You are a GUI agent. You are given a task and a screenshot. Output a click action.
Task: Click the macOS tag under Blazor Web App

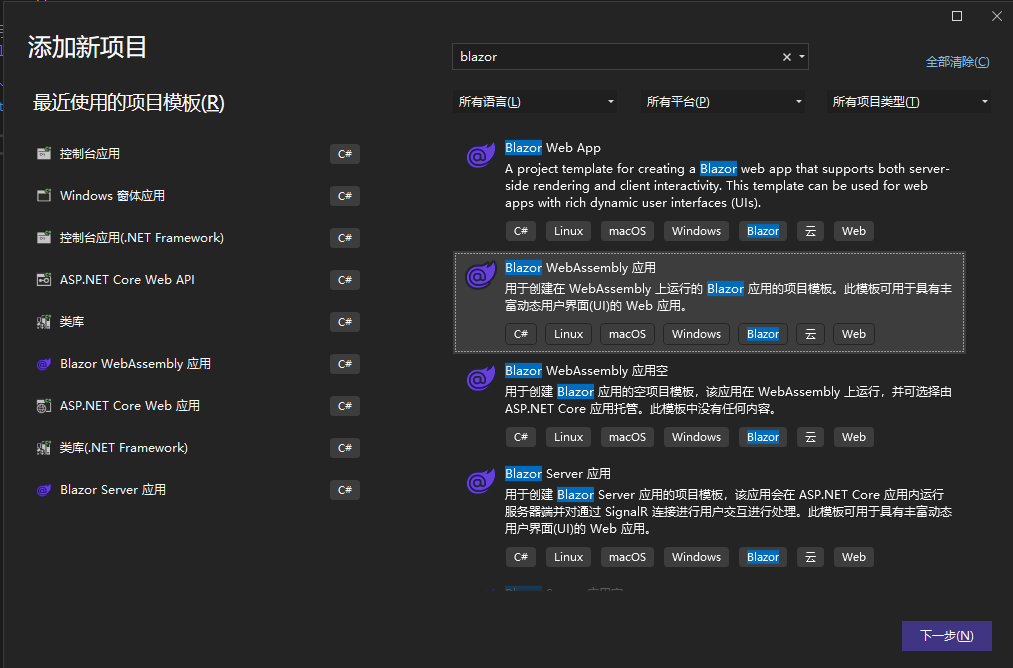click(627, 231)
